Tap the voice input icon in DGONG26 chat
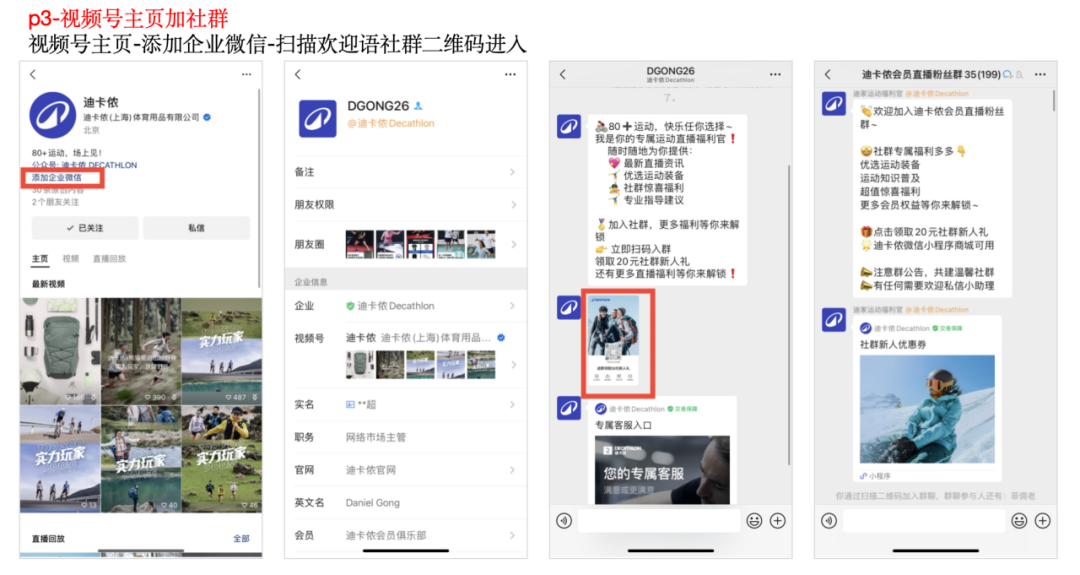The width and height of the screenshot is (1080, 575). point(564,521)
